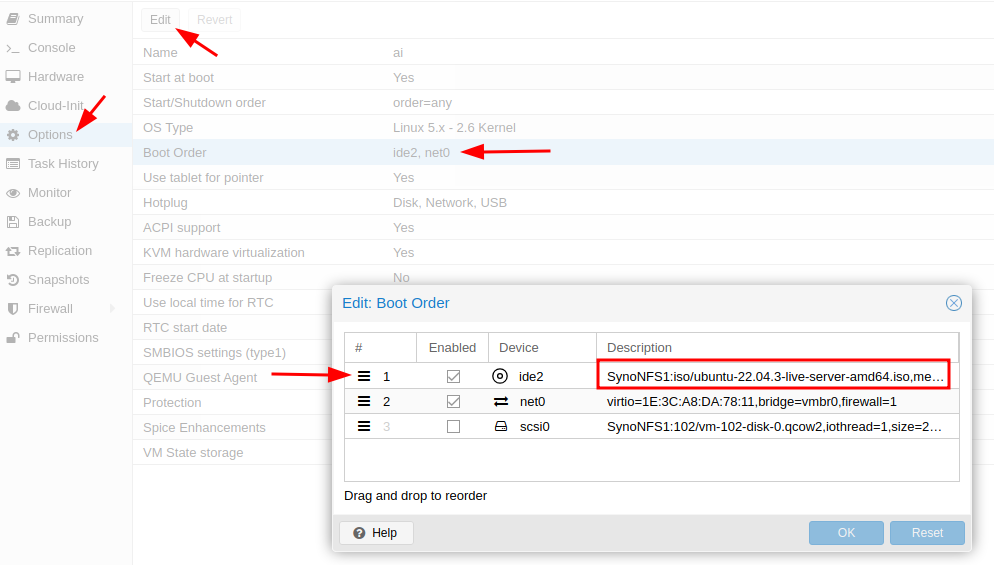Screen dimensions: 994x565
Task: Click the drag handle icon for ide2
Action: coord(364,376)
